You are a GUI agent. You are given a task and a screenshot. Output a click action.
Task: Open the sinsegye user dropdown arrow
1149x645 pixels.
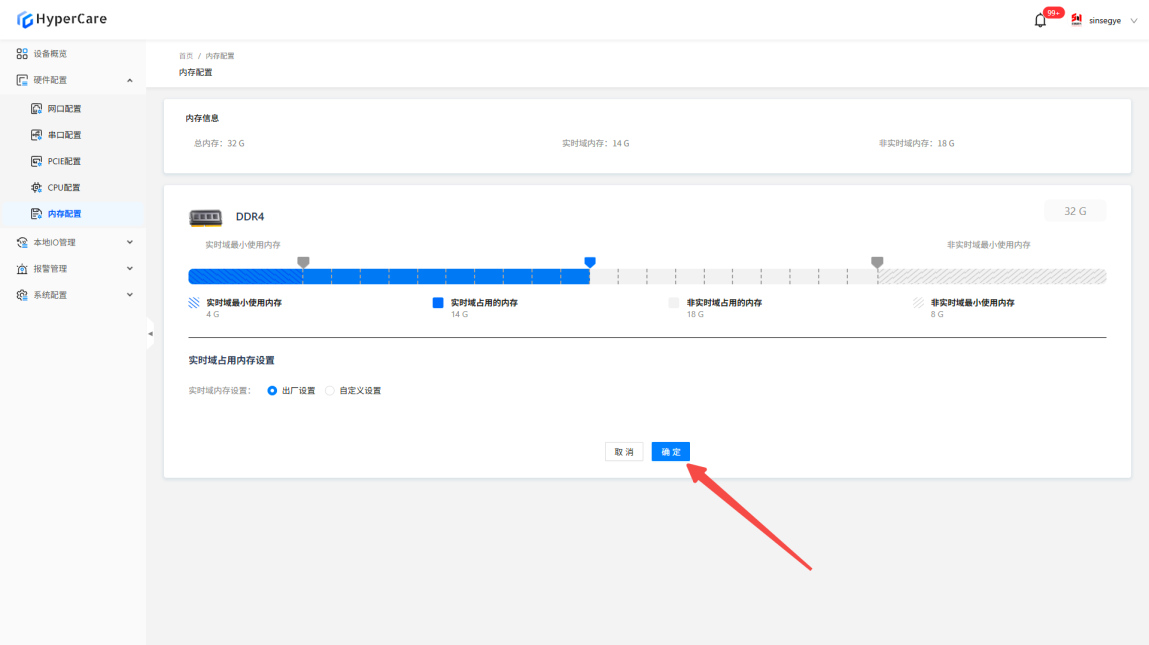click(x=1134, y=21)
